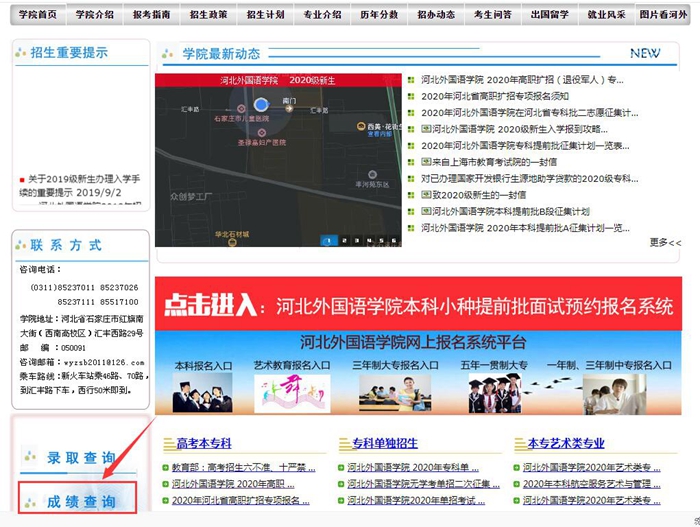Click the 咨询邮箱 email address text

coord(104,362)
